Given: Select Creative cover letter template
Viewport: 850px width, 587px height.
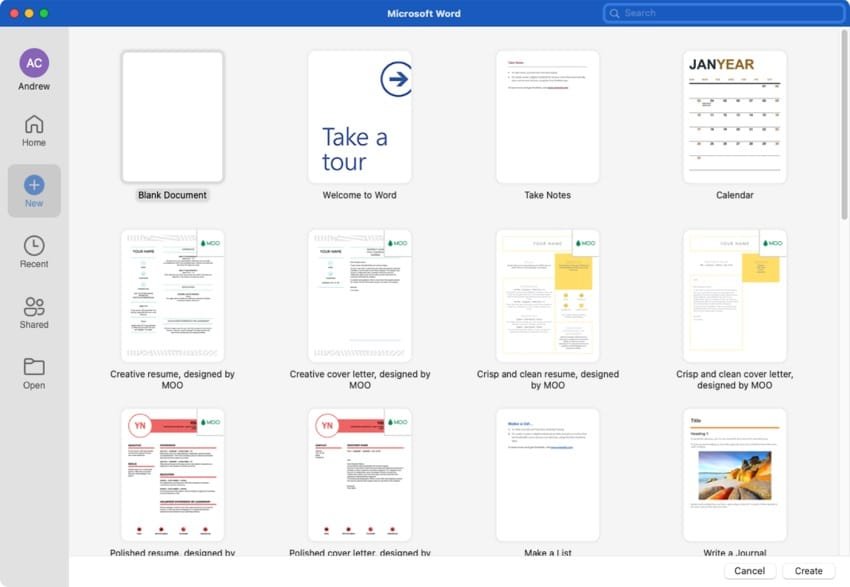Looking at the screenshot, I should [359, 296].
